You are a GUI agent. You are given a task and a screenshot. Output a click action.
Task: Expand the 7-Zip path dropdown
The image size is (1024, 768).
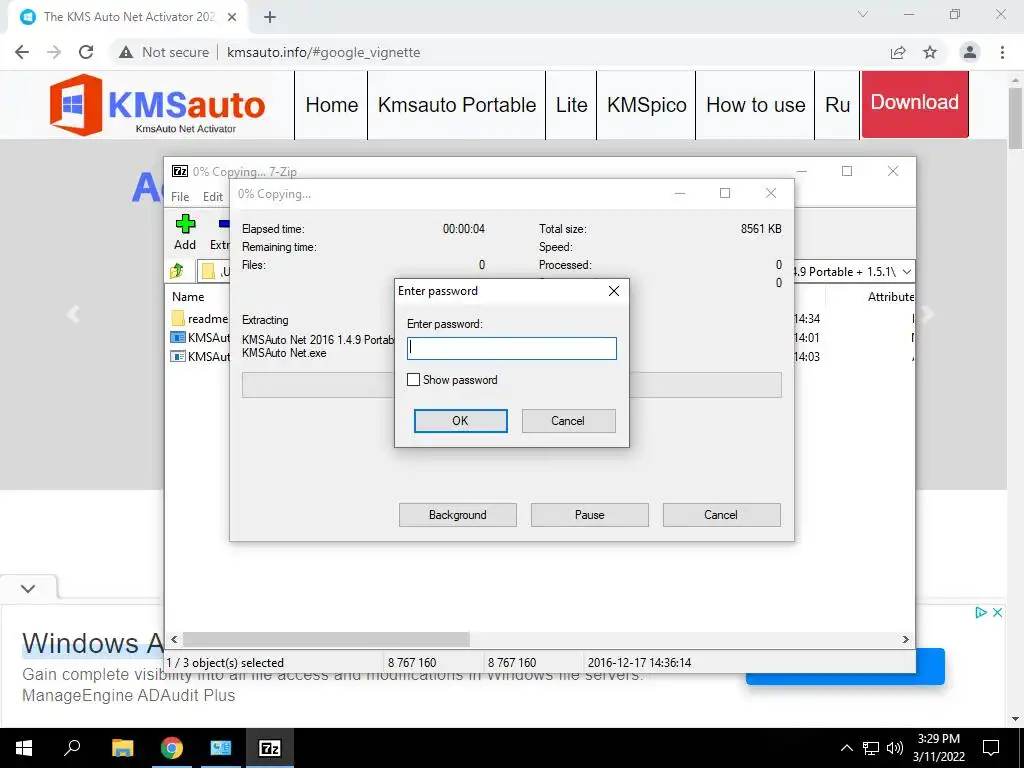pyautogui.click(x=906, y=272)
